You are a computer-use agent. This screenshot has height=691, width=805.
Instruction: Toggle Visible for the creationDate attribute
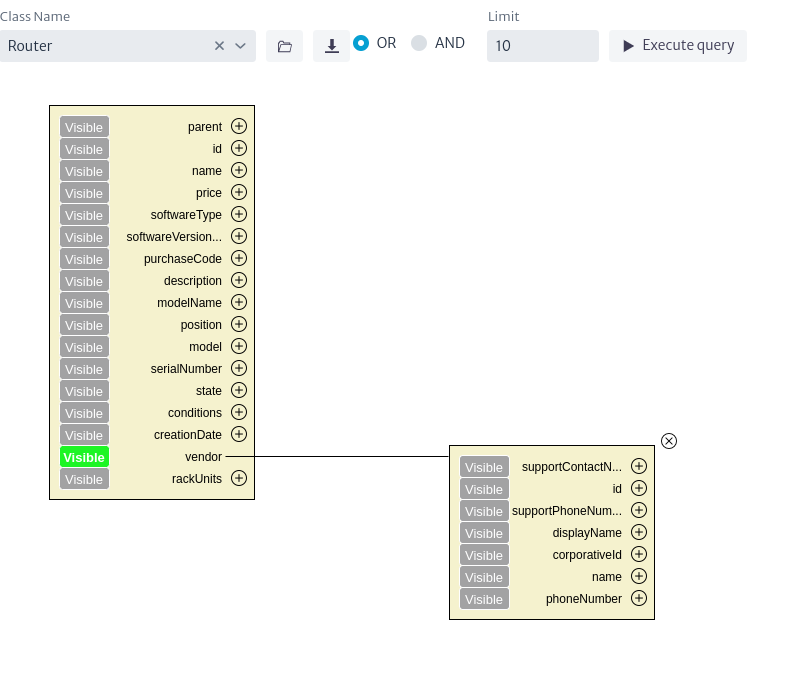(x=84, y=435)
